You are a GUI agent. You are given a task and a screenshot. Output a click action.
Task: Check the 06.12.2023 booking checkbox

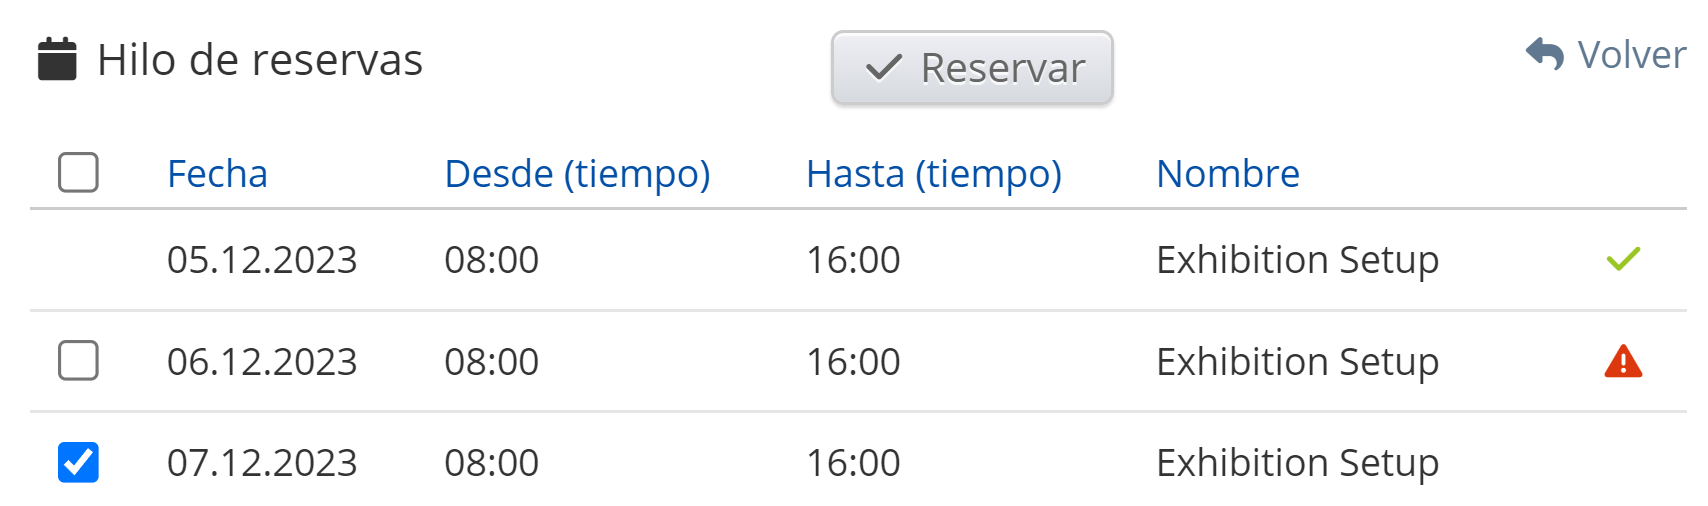tap(78, 361)
